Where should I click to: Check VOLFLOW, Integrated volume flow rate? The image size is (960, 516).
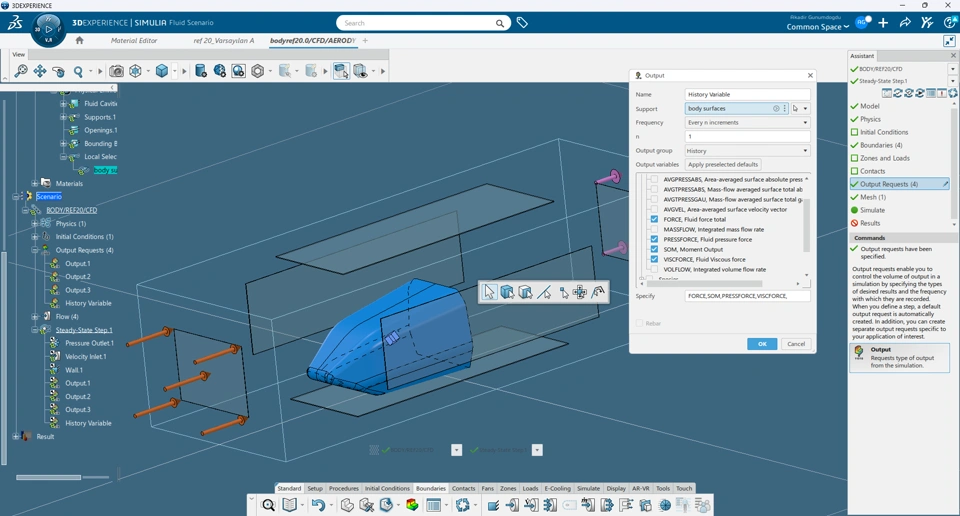coord(654,269)
